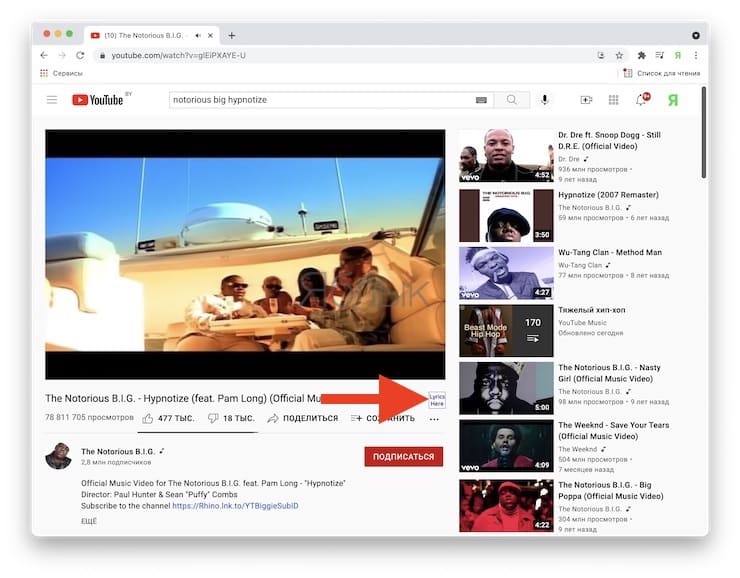Run search with the magnifier button
This screenshot has height=578, width=740.
[x=512, y=100]
